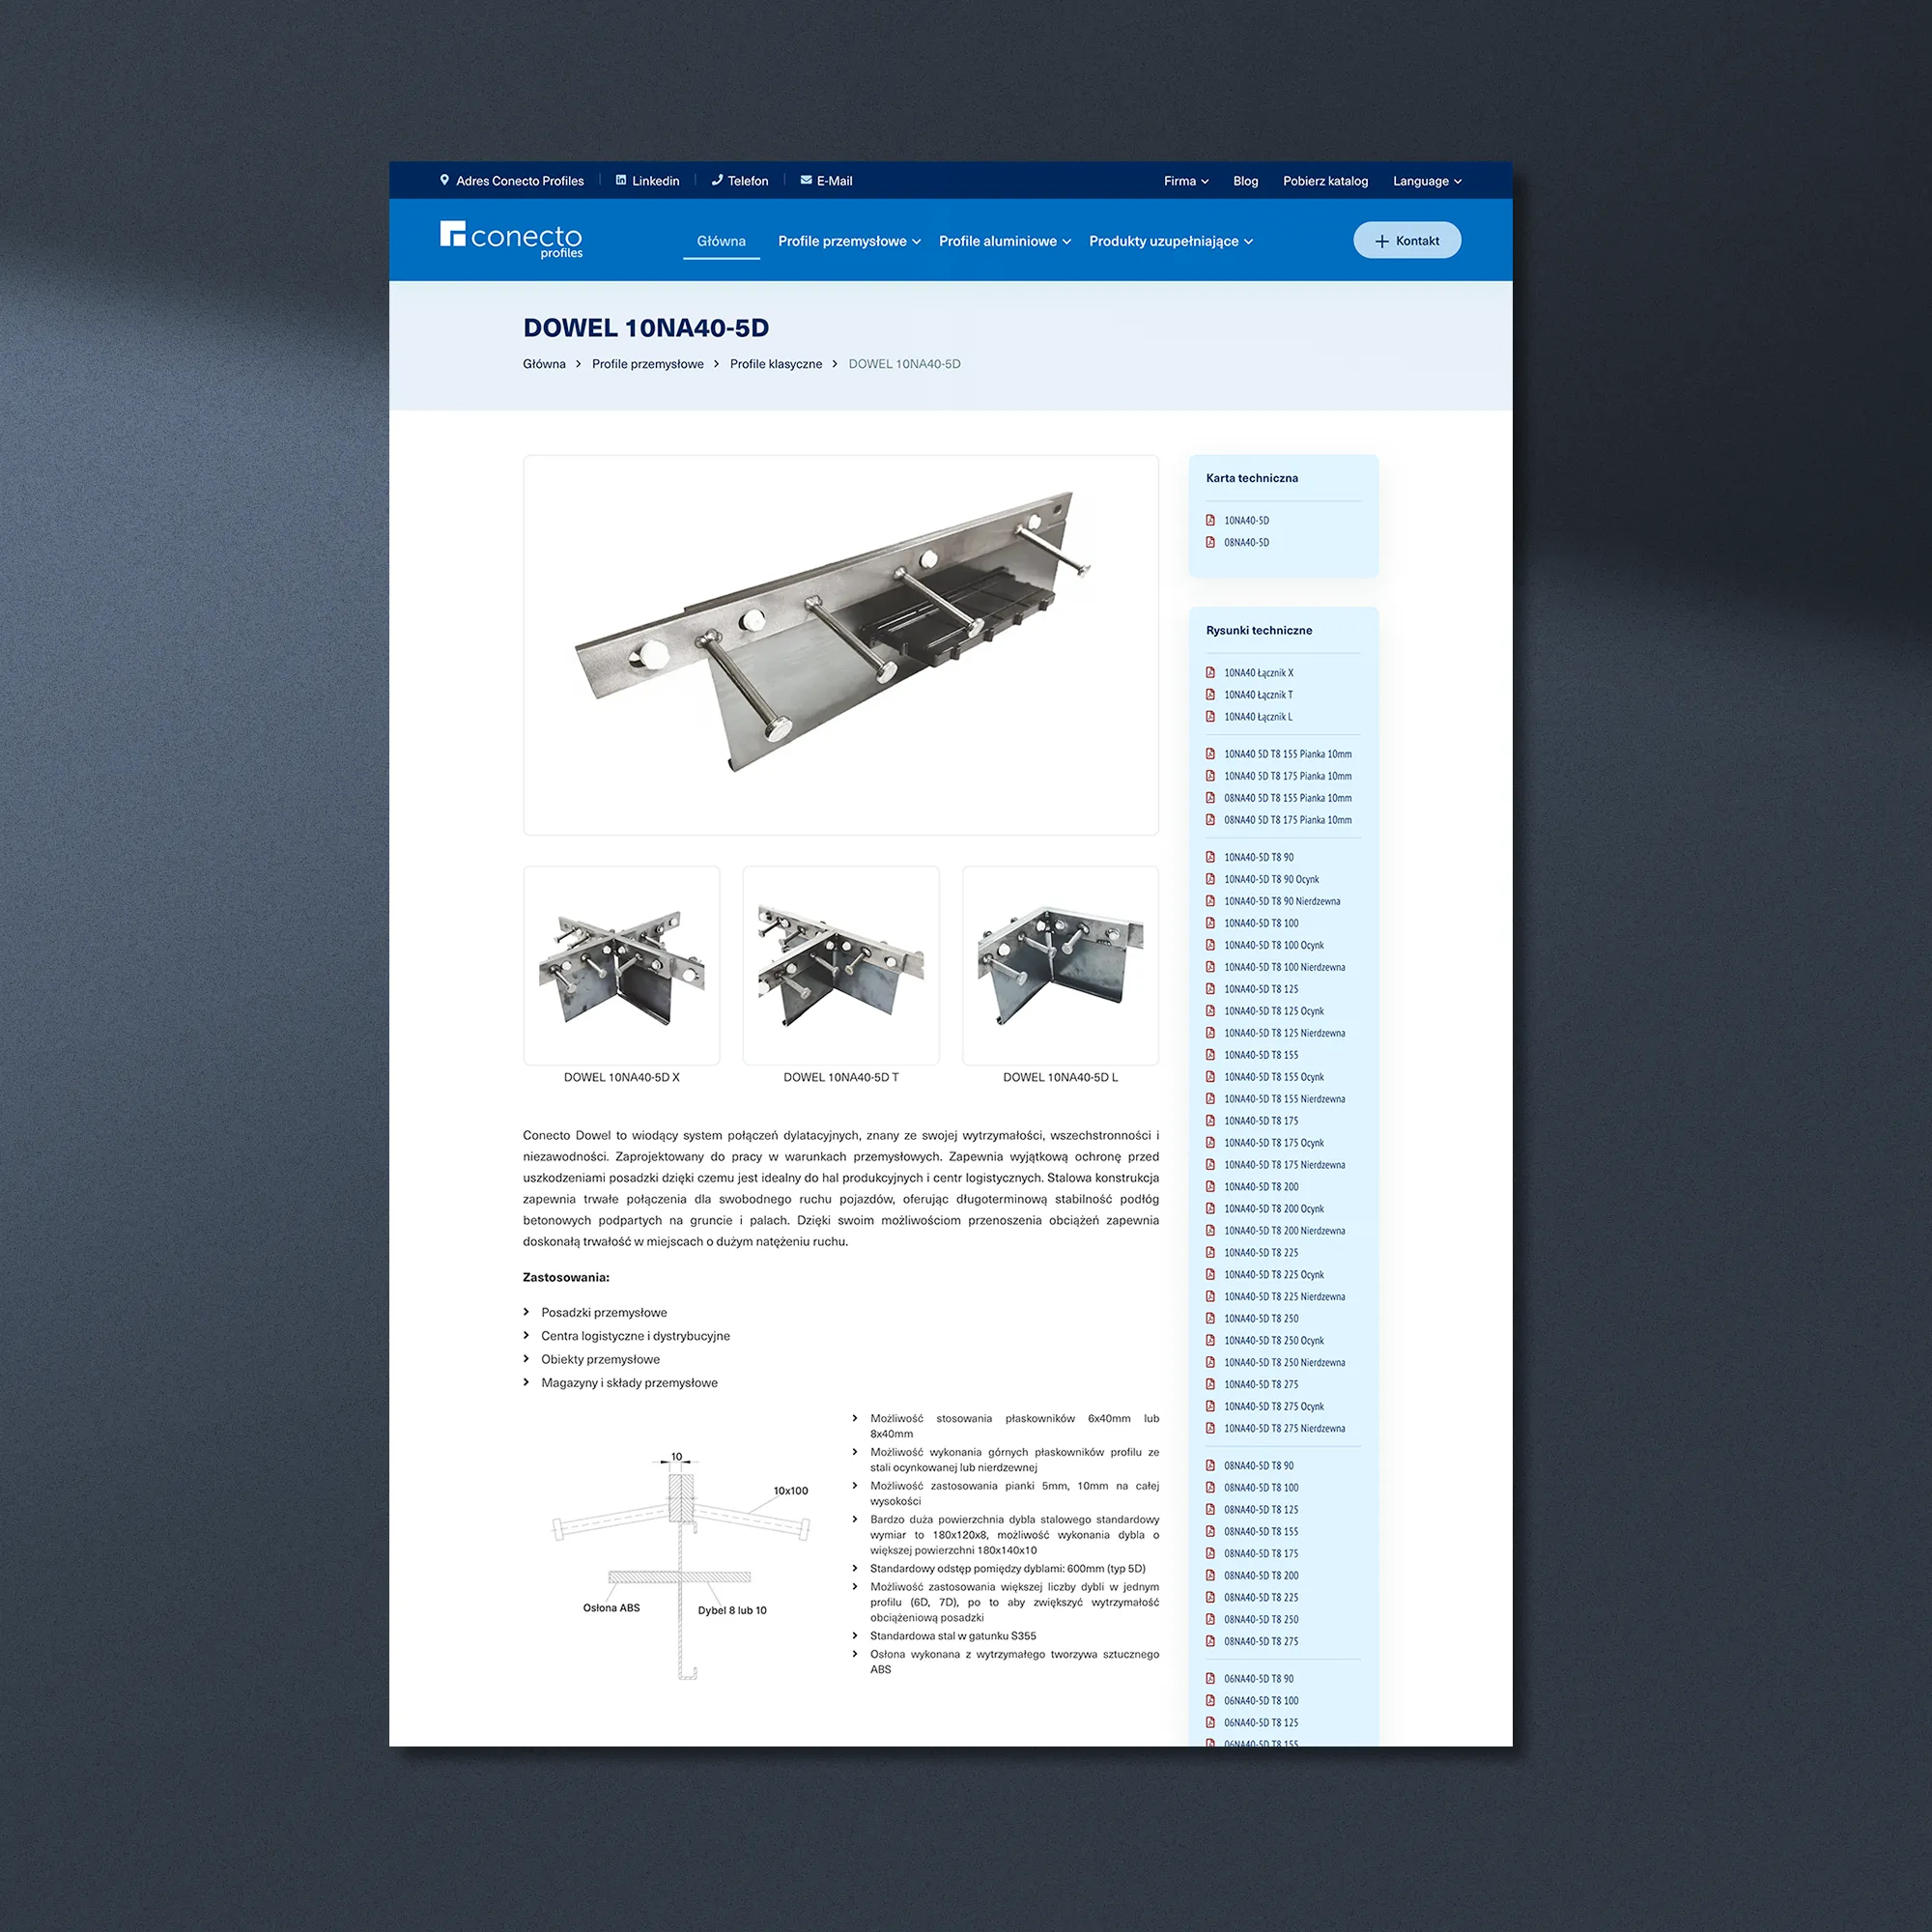
Task: Click PDF icon for 08NA40-5D T8 90
Action: 1210,1466
